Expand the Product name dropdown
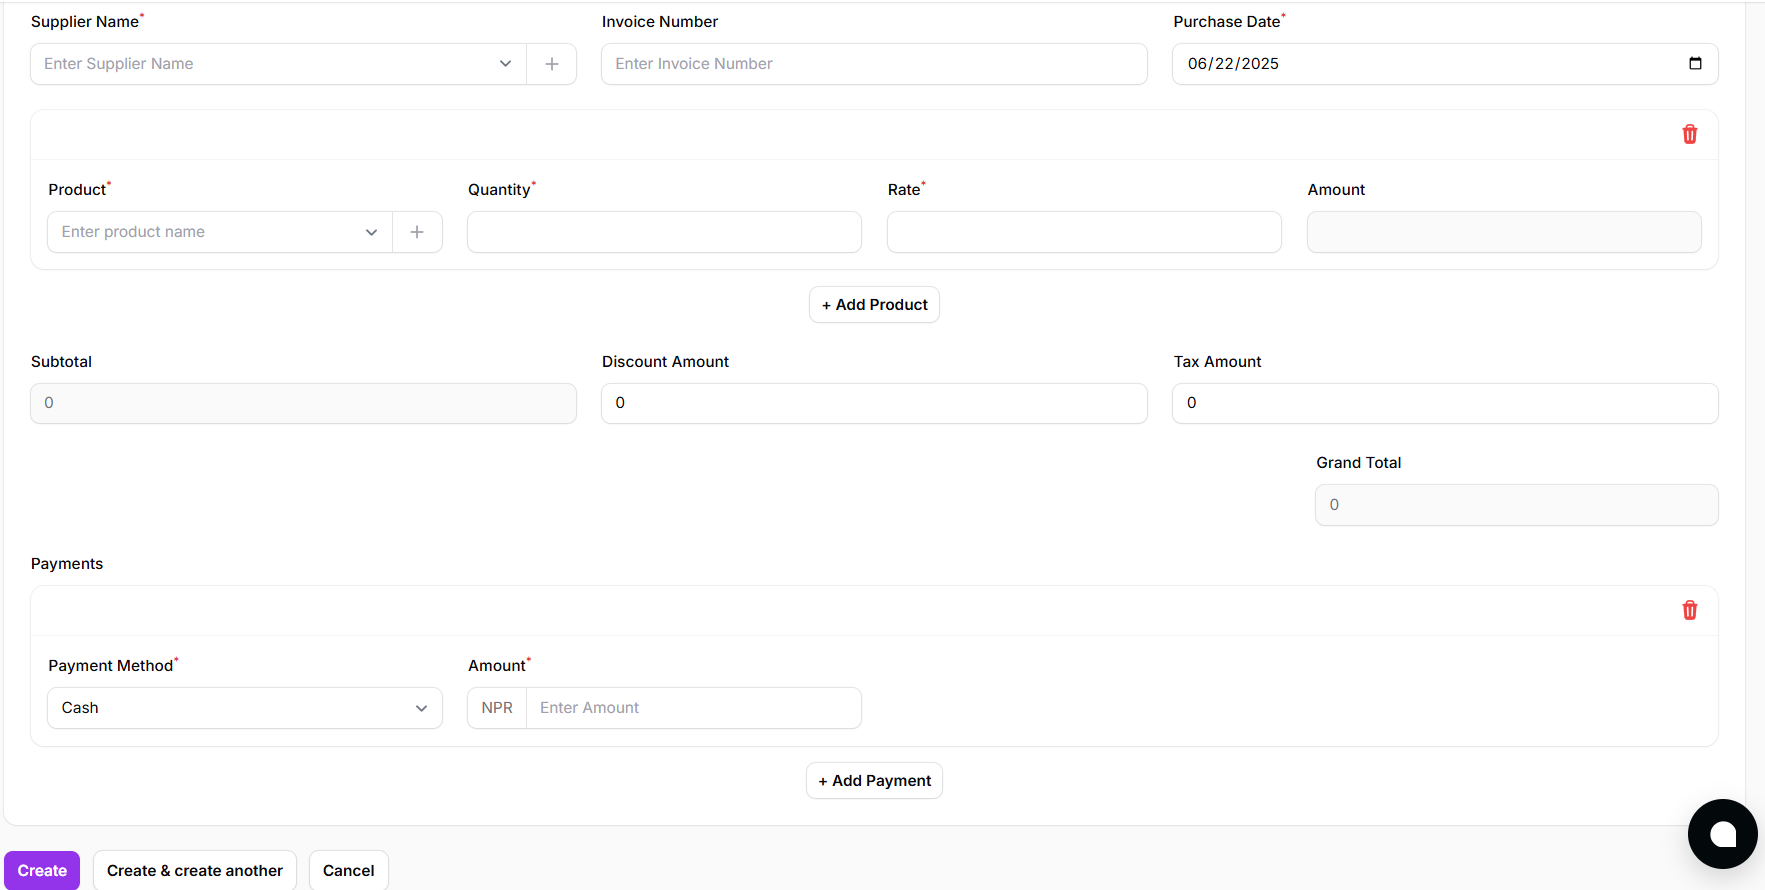Viewport: 1765px width, 890px height. point(371,232)
